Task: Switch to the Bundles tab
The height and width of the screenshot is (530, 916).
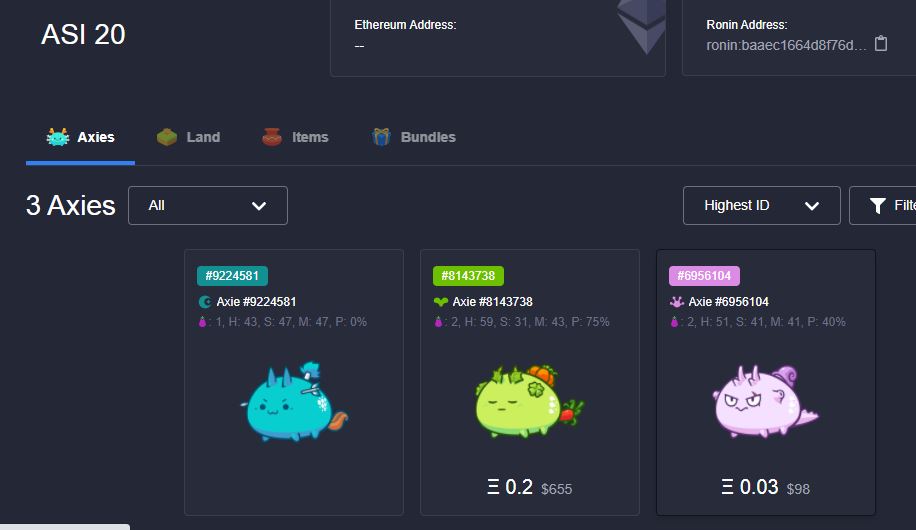Action: click(x=414, y=137)
